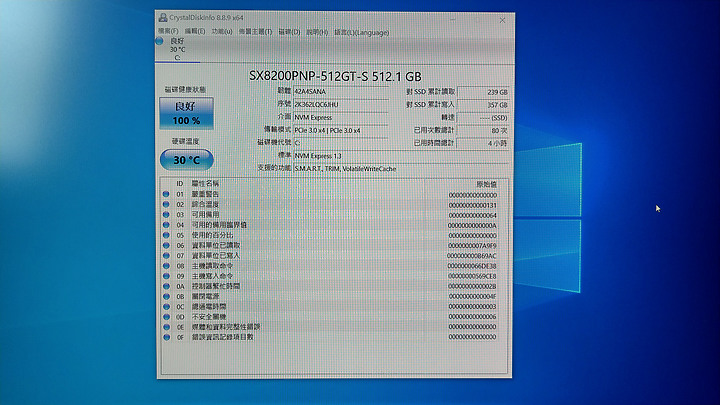
Task: Click the 原始值 column header
Action: pos(487,184)
